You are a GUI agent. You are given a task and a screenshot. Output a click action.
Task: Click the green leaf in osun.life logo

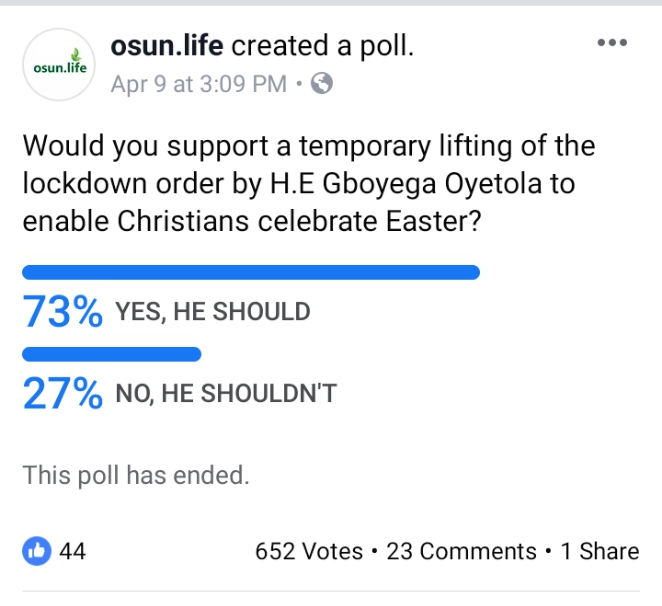click(x=76, y=55)
